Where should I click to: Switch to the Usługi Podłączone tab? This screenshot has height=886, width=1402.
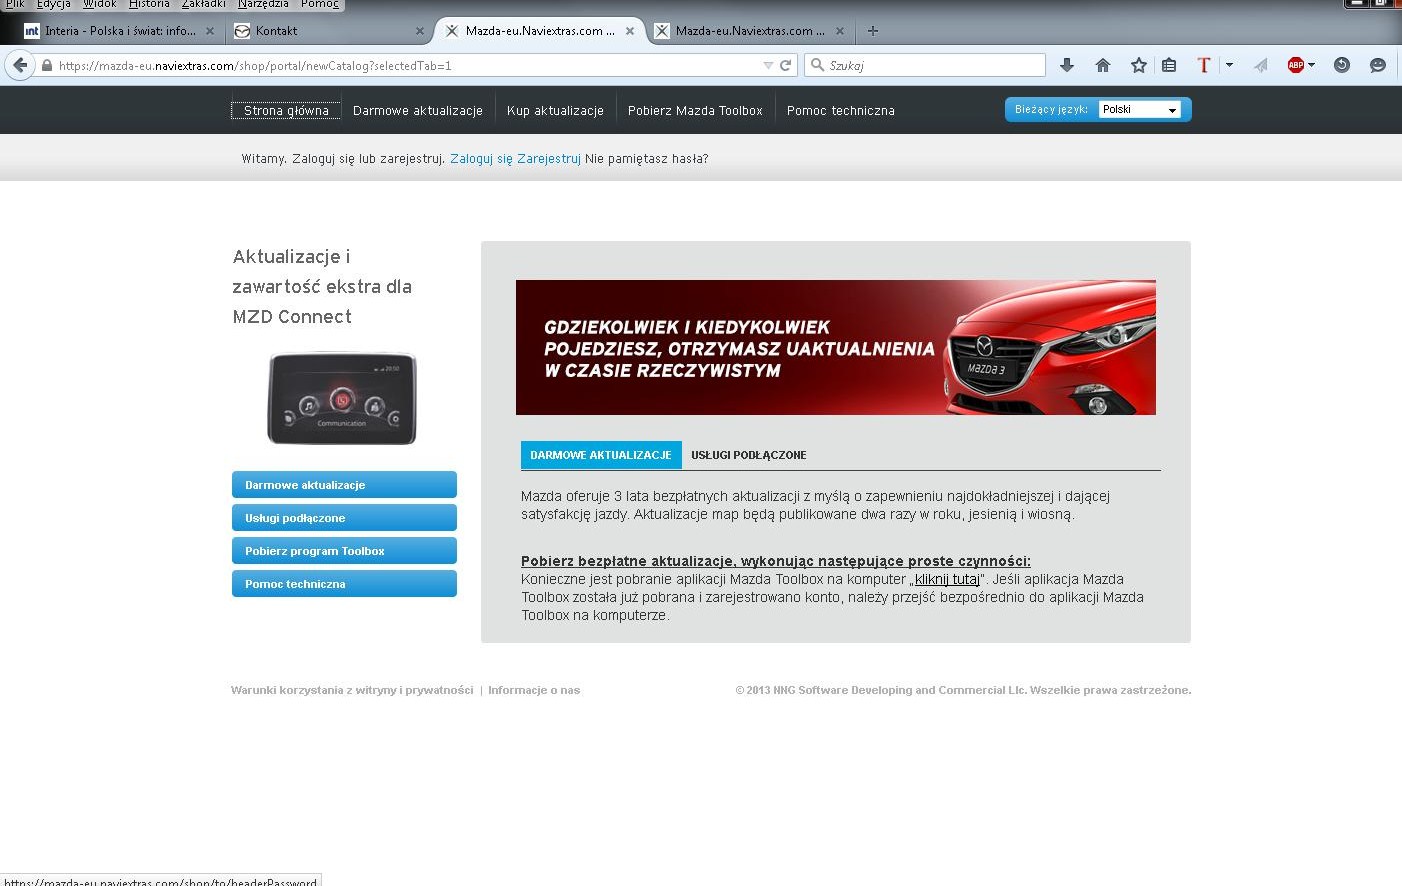(x=748, y=455)
